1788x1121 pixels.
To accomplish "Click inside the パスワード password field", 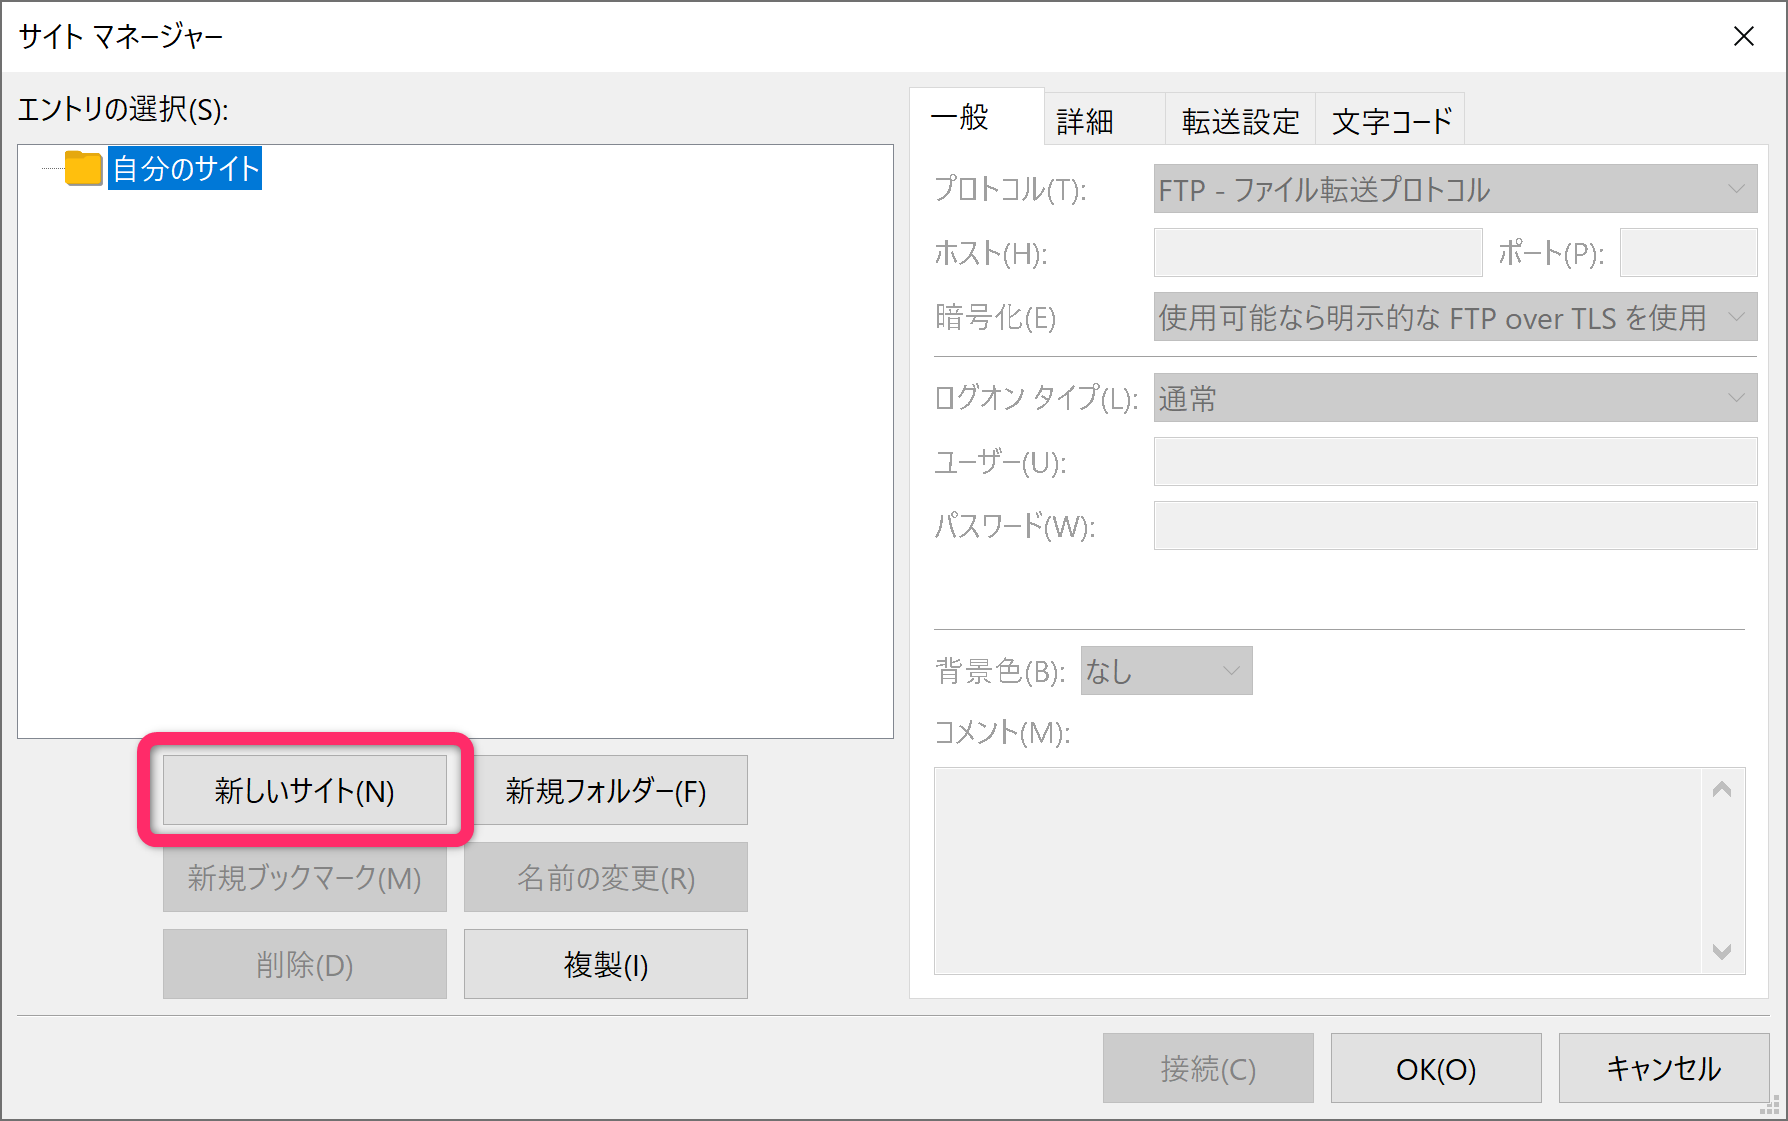I will point(1454,526).
